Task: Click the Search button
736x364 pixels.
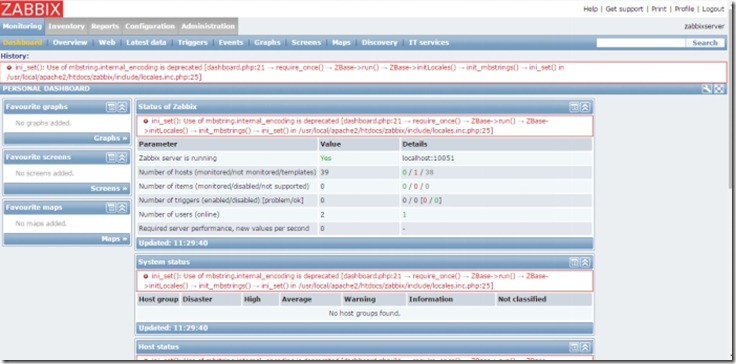Action: (705, 43)
